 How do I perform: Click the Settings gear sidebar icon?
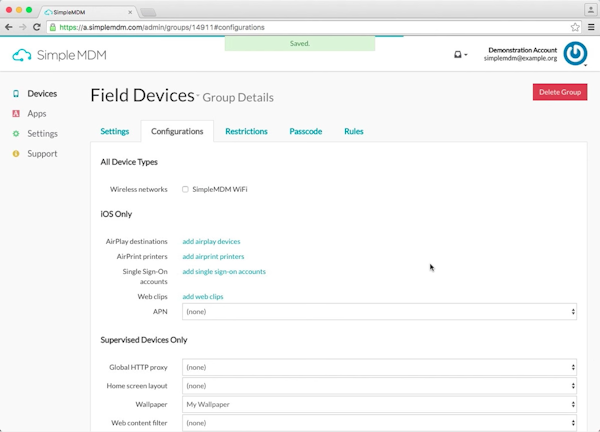pyautogui.click(x=16, y=134)
